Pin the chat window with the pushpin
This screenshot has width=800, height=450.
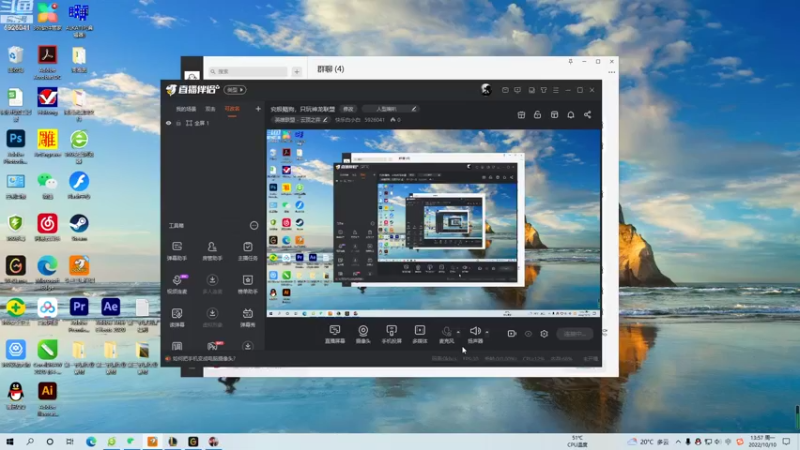(x=570, y=62)
